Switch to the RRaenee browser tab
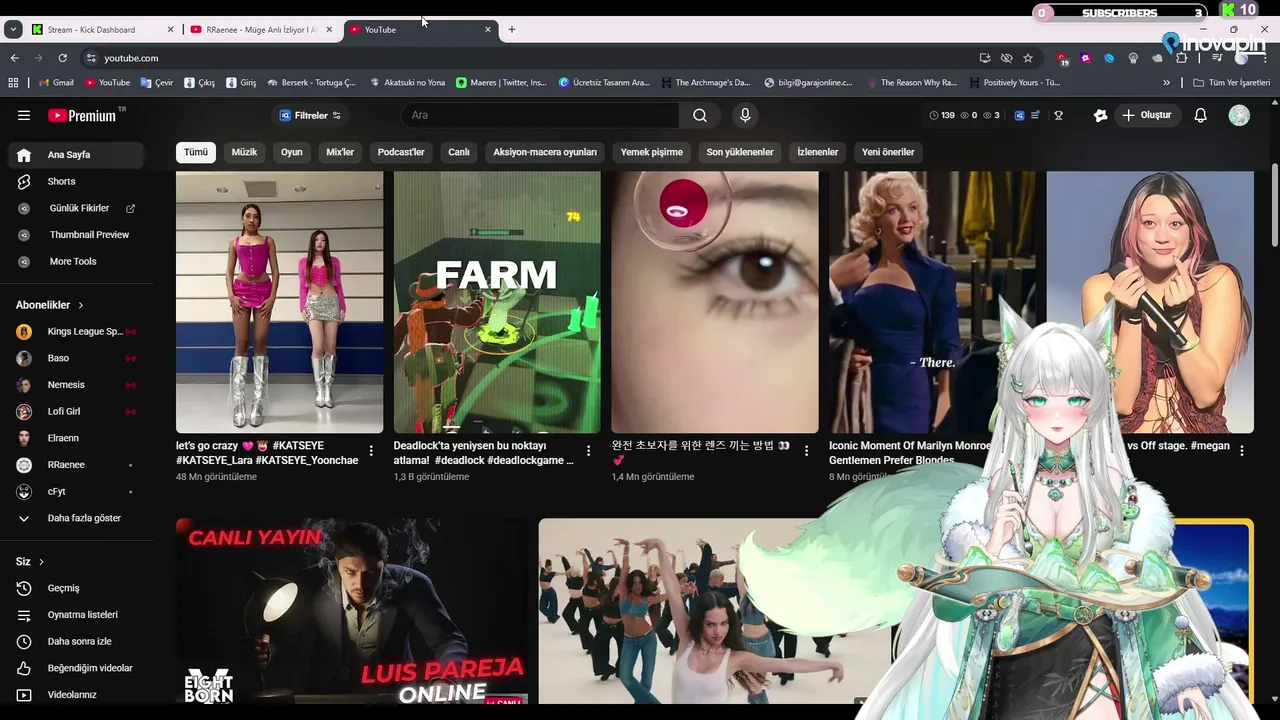1280x720 pixels. pos(261,30)
